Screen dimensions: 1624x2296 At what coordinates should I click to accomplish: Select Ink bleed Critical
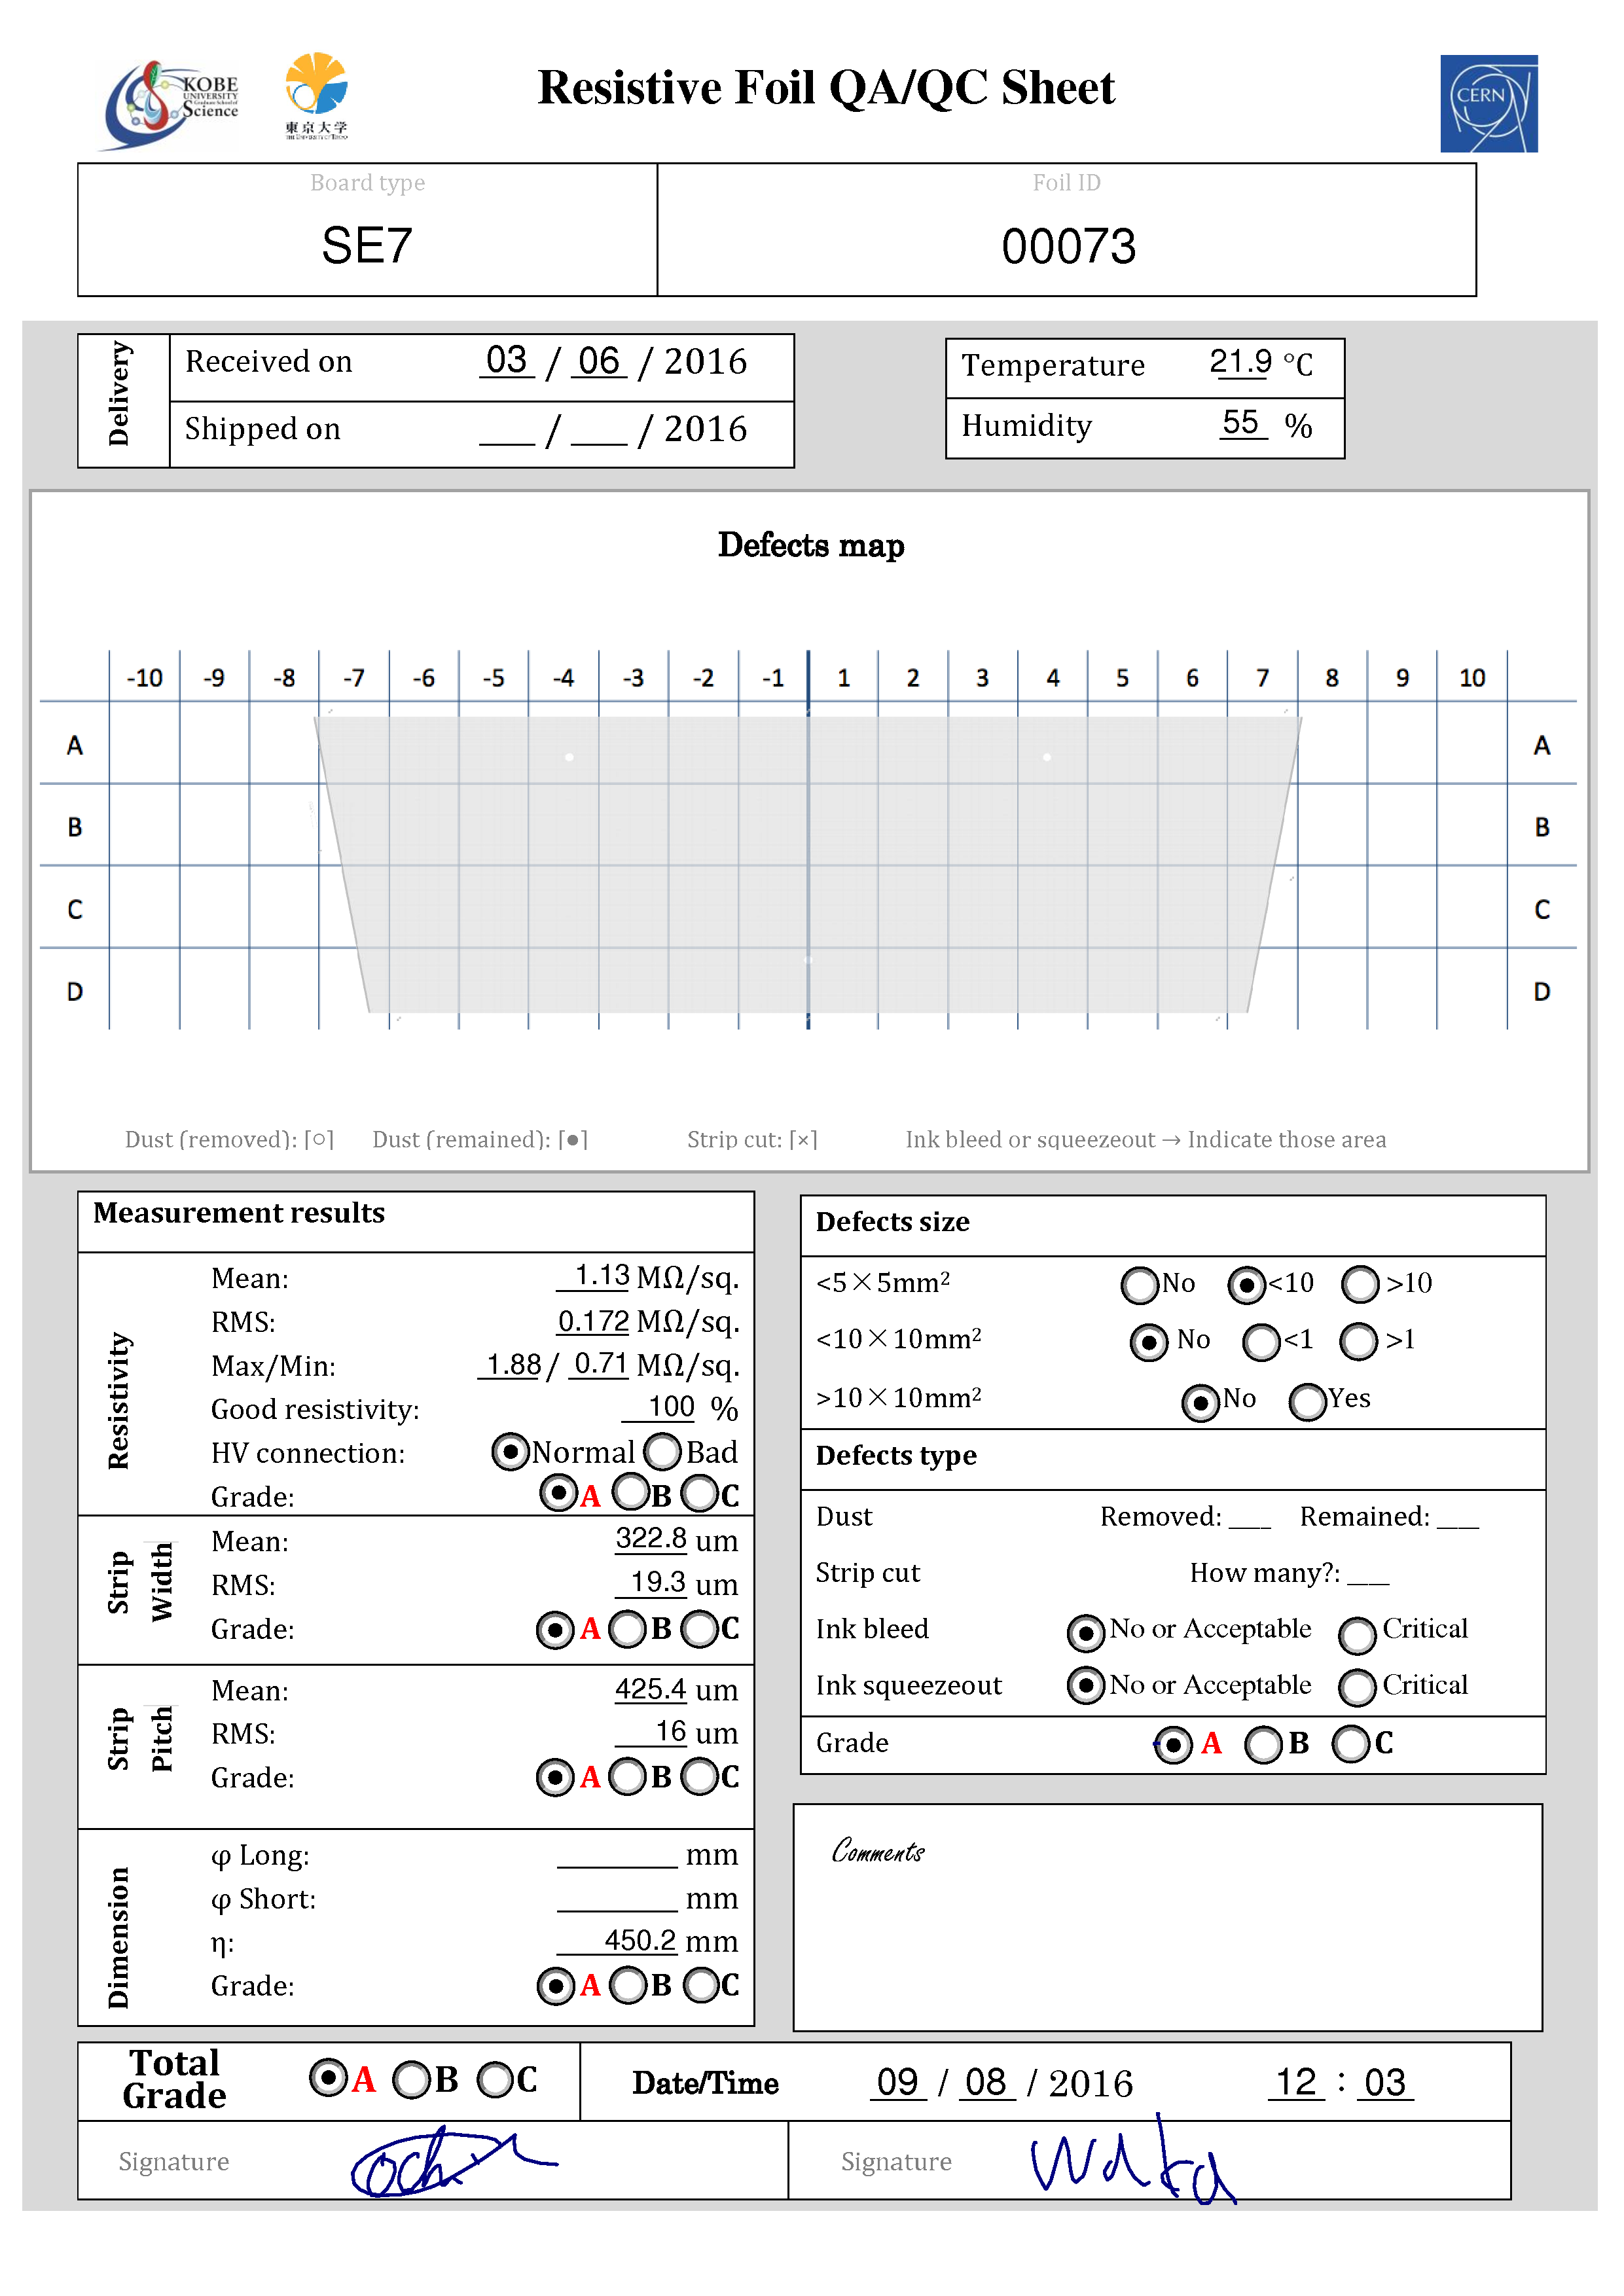point(1358,1636)
